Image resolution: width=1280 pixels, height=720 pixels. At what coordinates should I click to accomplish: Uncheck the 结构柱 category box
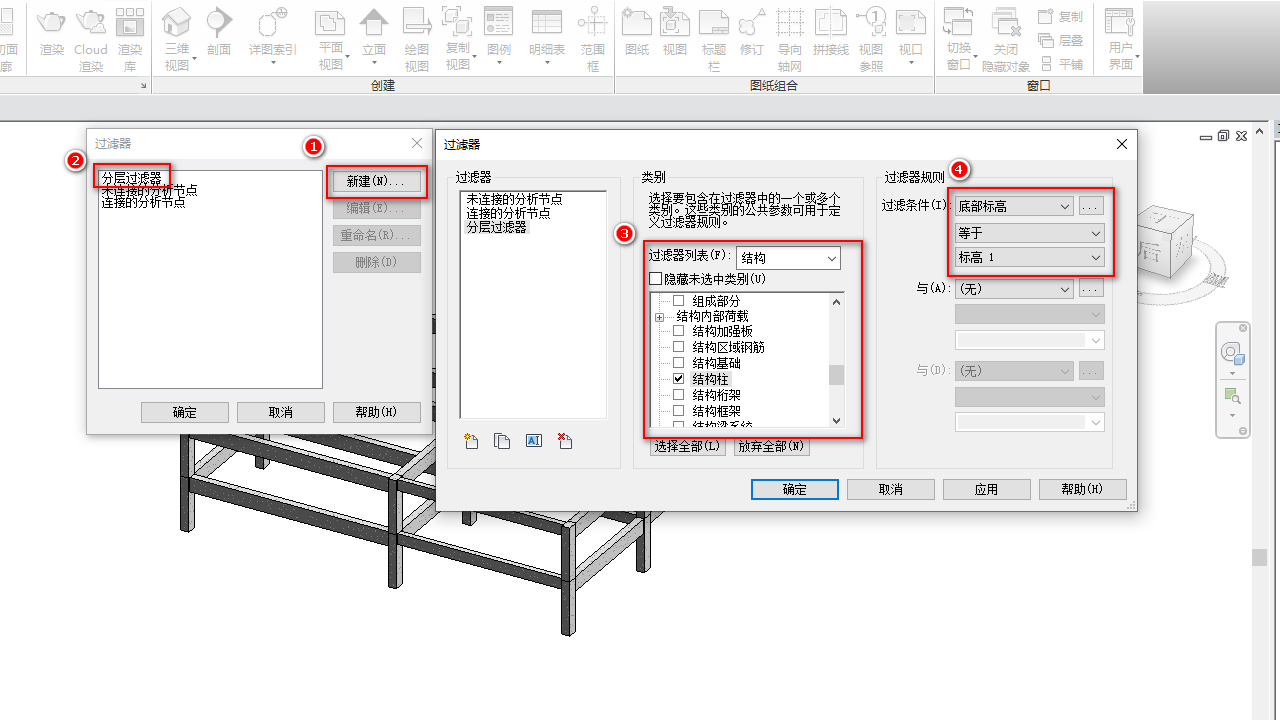coord(679,379)
